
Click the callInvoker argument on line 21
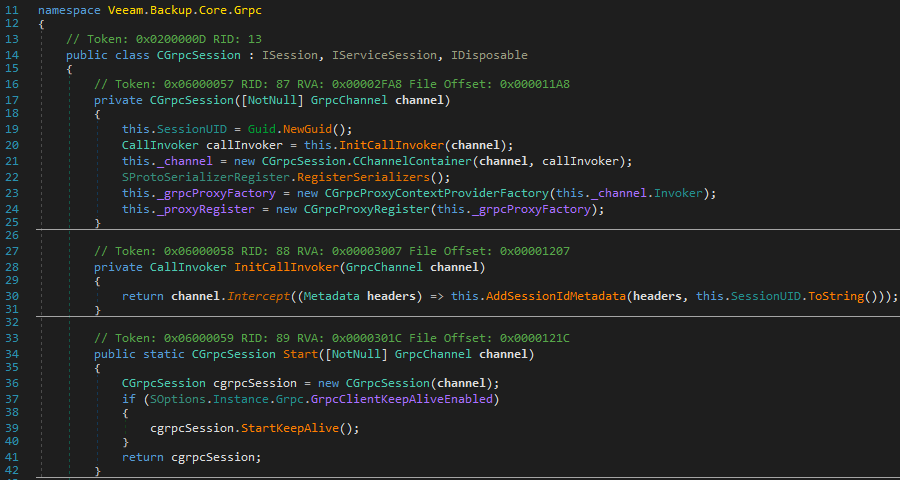pos(580,161)
